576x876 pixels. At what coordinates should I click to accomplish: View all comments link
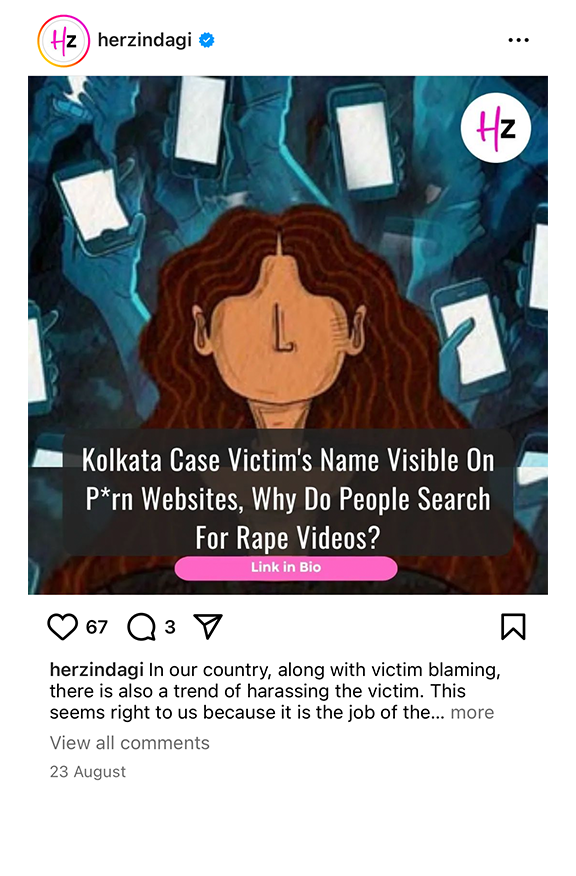point(130,743)
